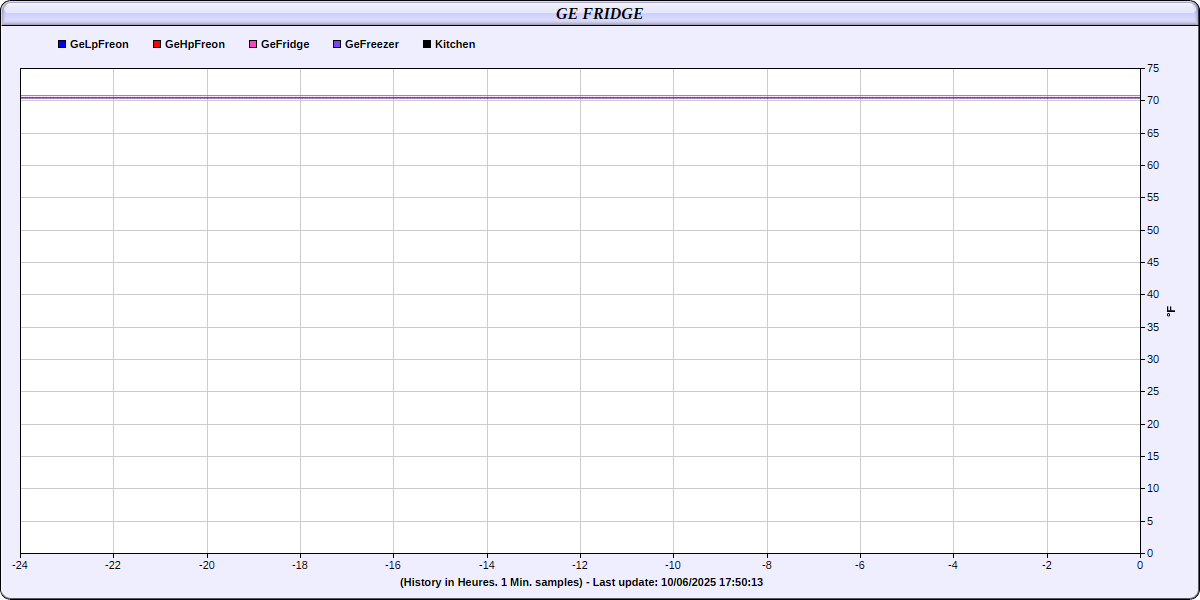Click the red GeHpFreon legend swatch
The height and width of the screenshot is (600, 1200).
click(x=157, y=45)
